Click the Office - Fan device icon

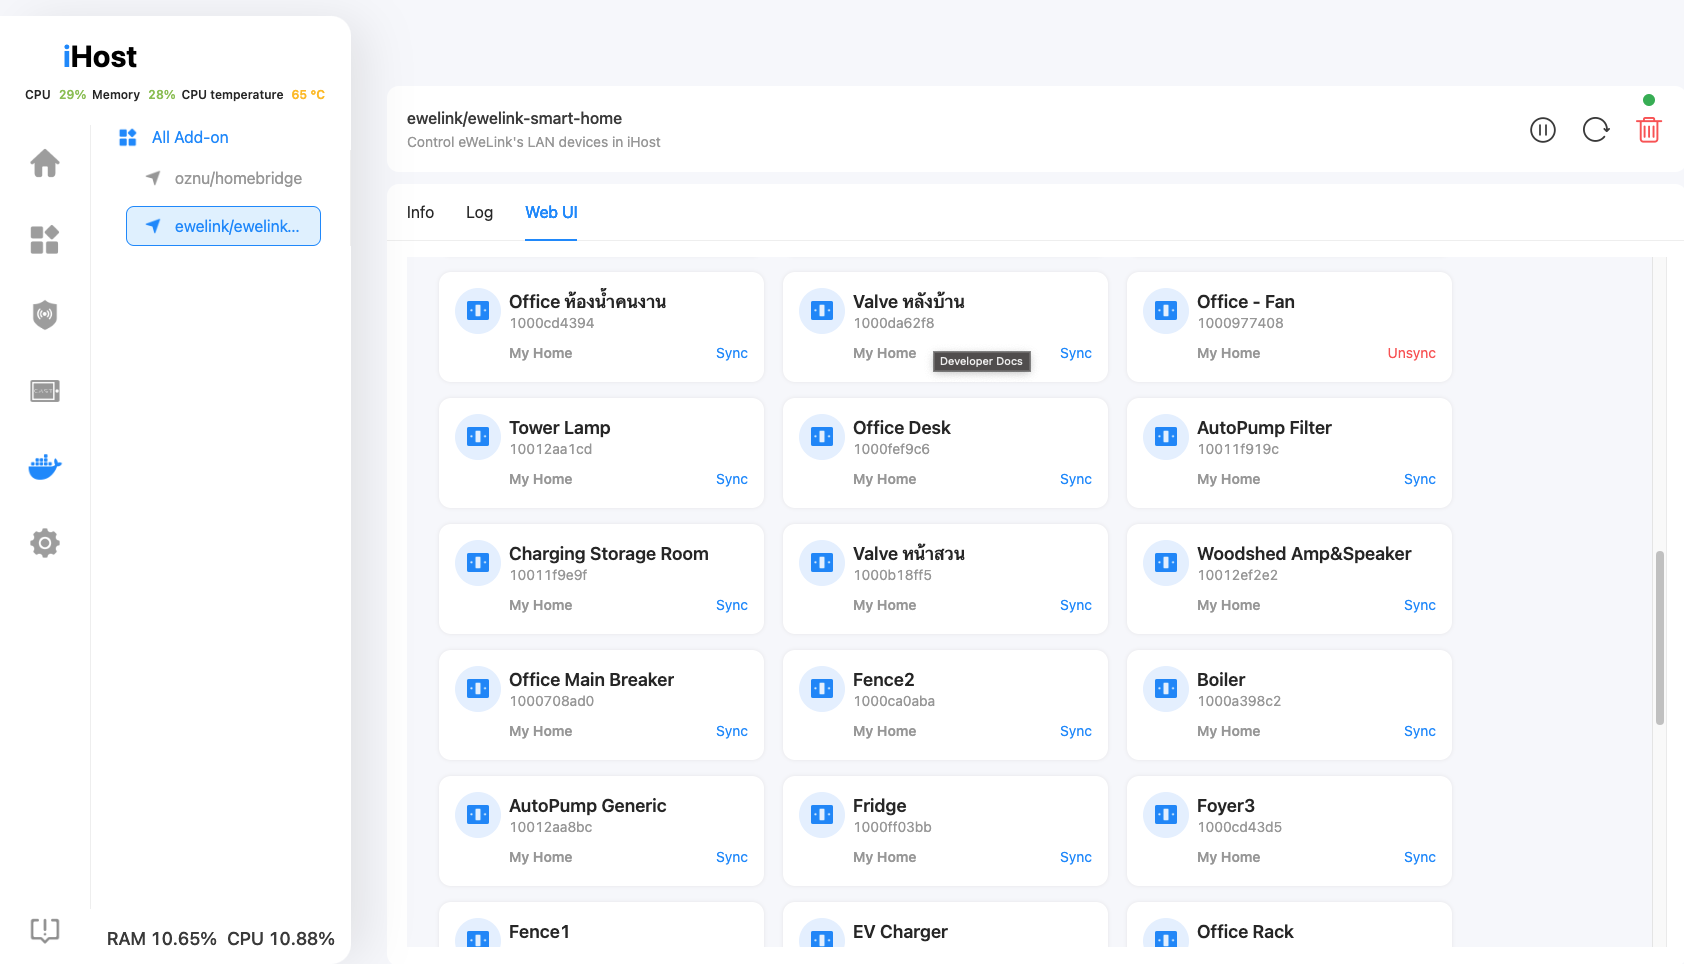[x=1166, y=311]
